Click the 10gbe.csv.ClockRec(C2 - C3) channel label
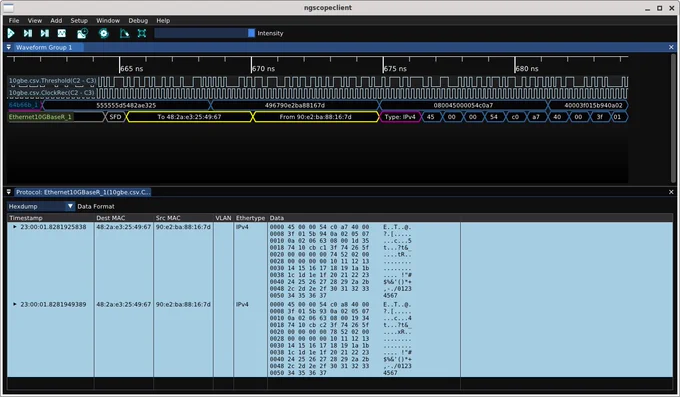 point(52,92)
